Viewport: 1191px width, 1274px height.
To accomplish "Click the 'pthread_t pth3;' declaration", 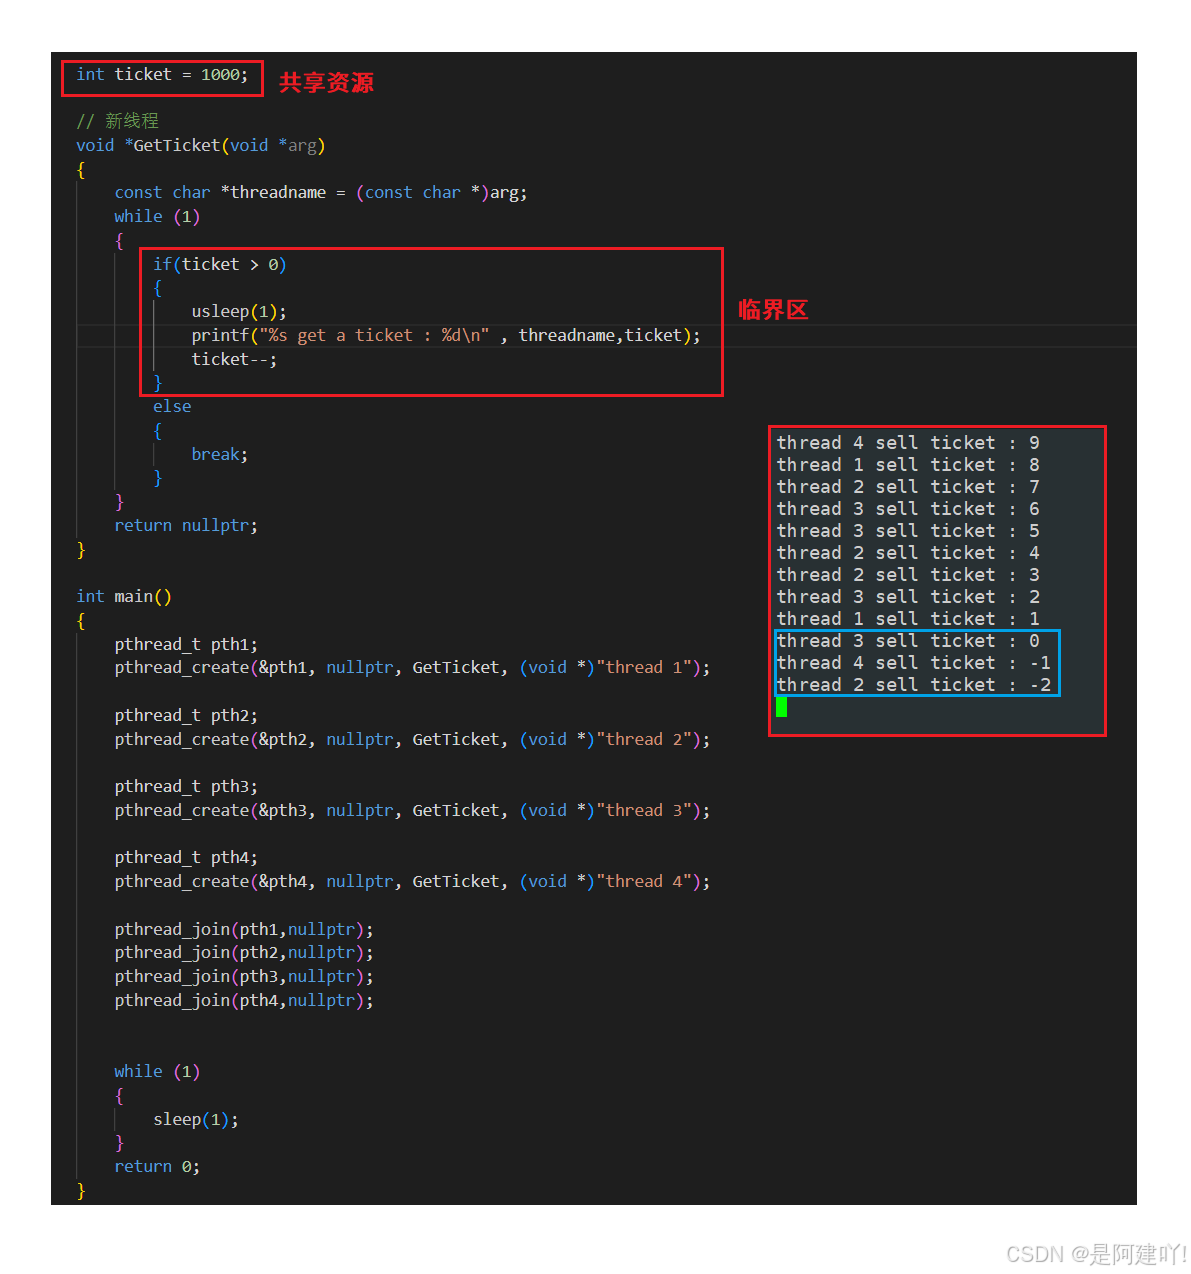I will [x=186, y=786].
